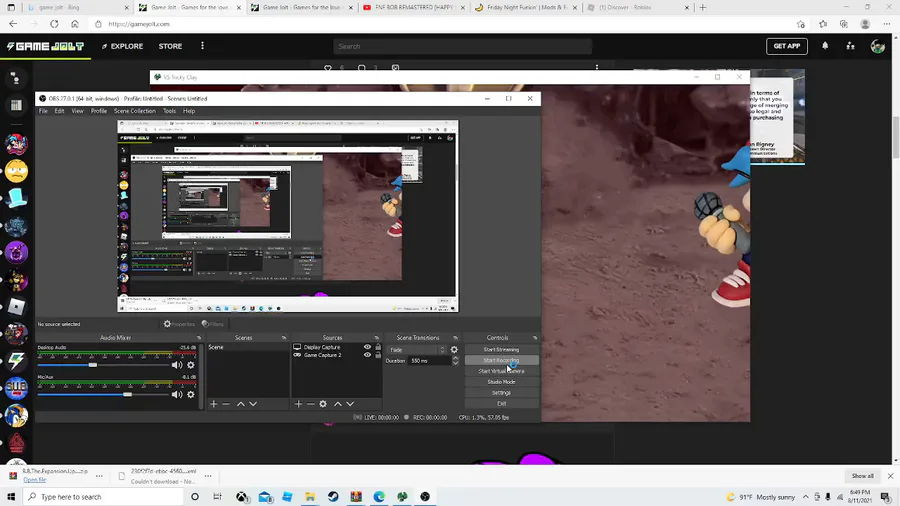Mute the Desktop Audio speaker icon

(177, 365)
